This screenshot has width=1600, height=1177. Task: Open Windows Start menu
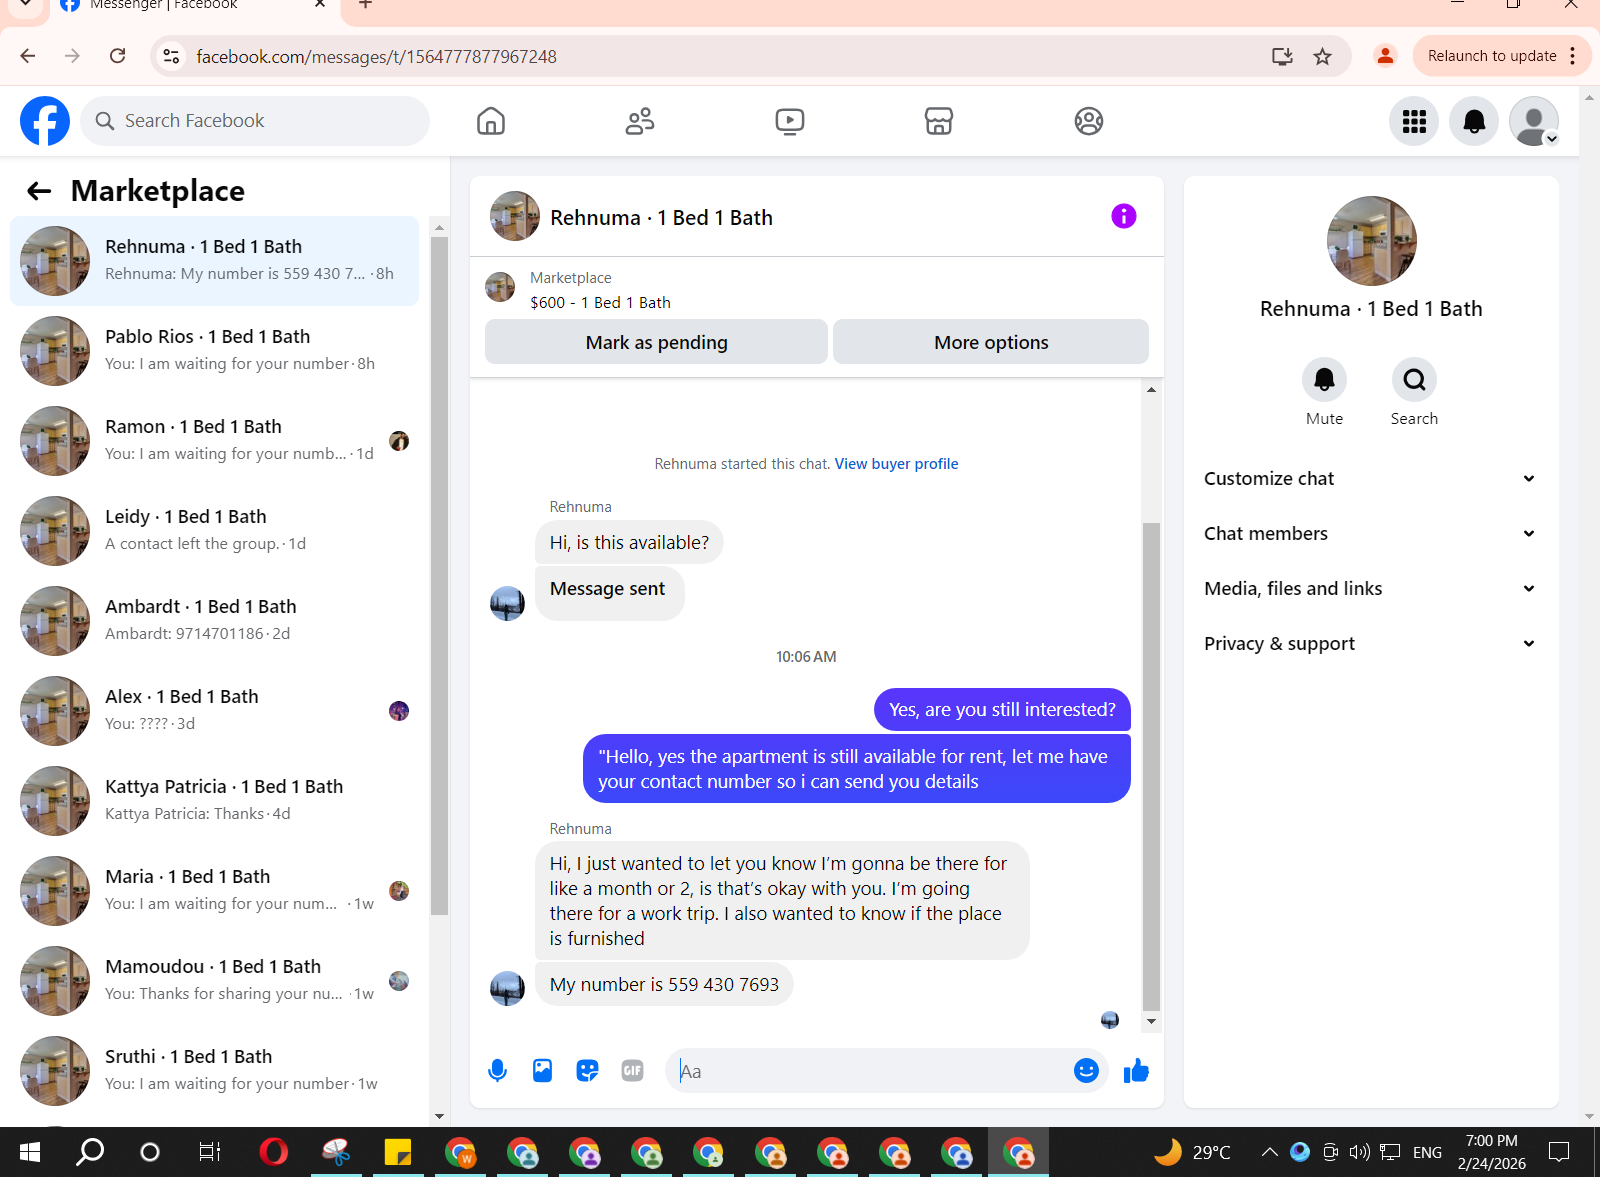(x=30, y=1152)
